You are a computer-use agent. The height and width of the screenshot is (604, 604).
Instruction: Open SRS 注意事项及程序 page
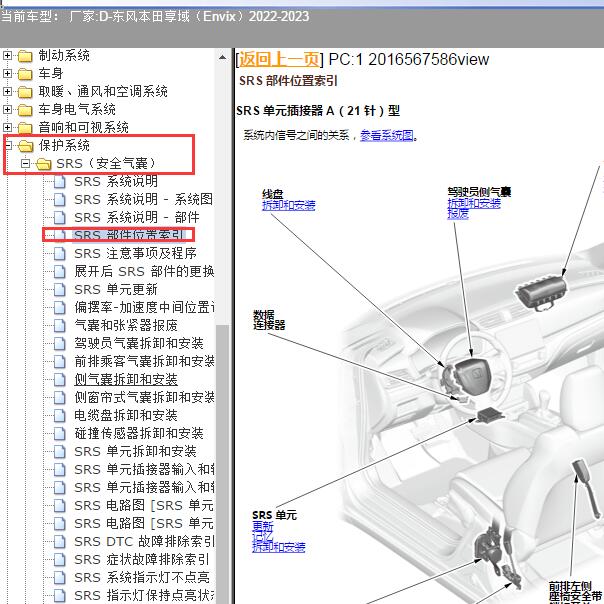pyautogui.click(x=135, y=253)
